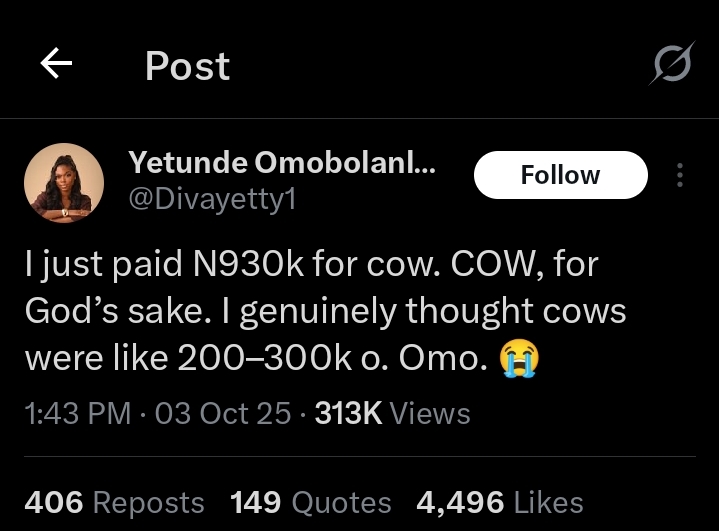Go back using the left arrow
Screen dimensions: 719x531
(56, 65)
